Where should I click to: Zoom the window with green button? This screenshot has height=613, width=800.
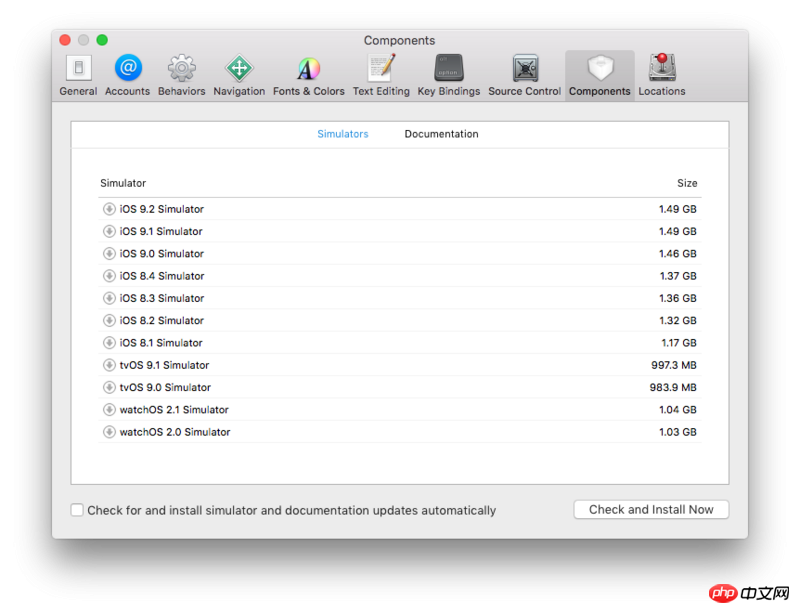click(102, 40)
